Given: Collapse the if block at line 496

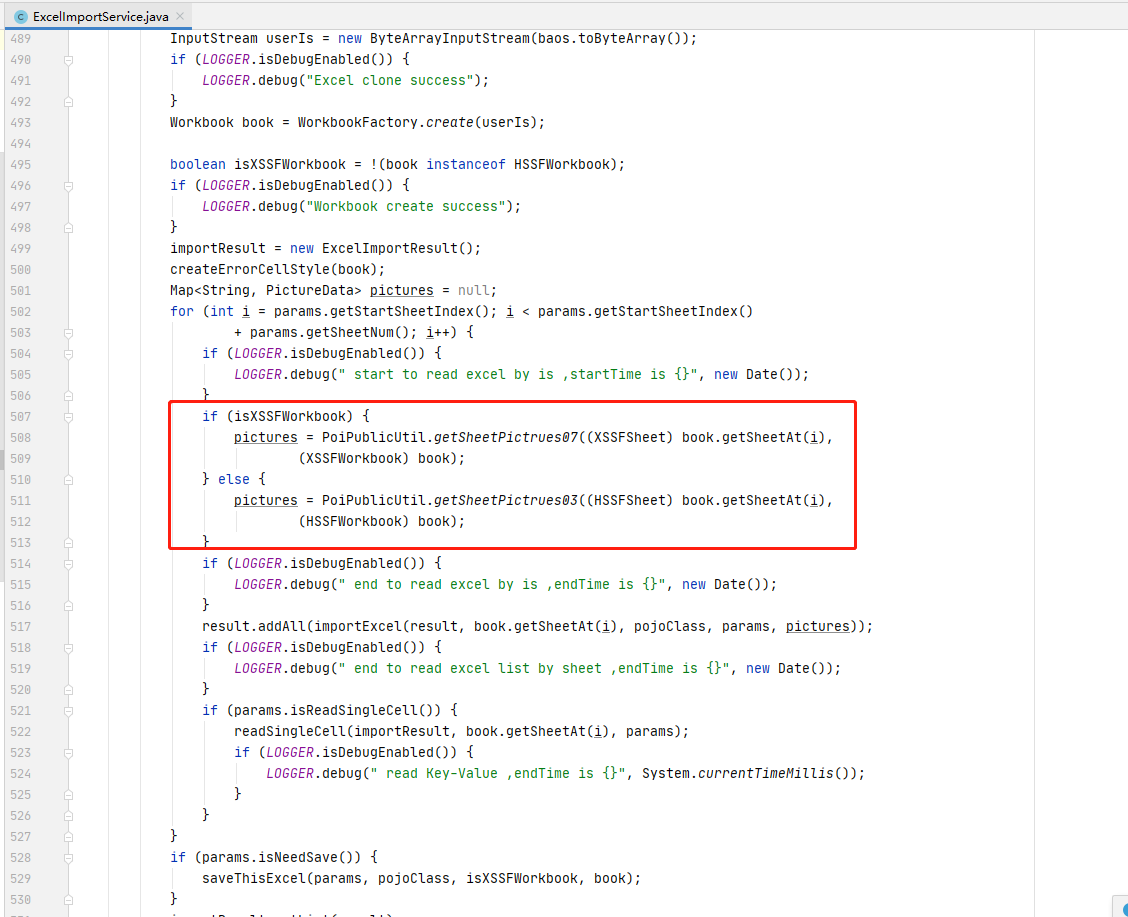Looking at the screenshot, I should (68, 186).
